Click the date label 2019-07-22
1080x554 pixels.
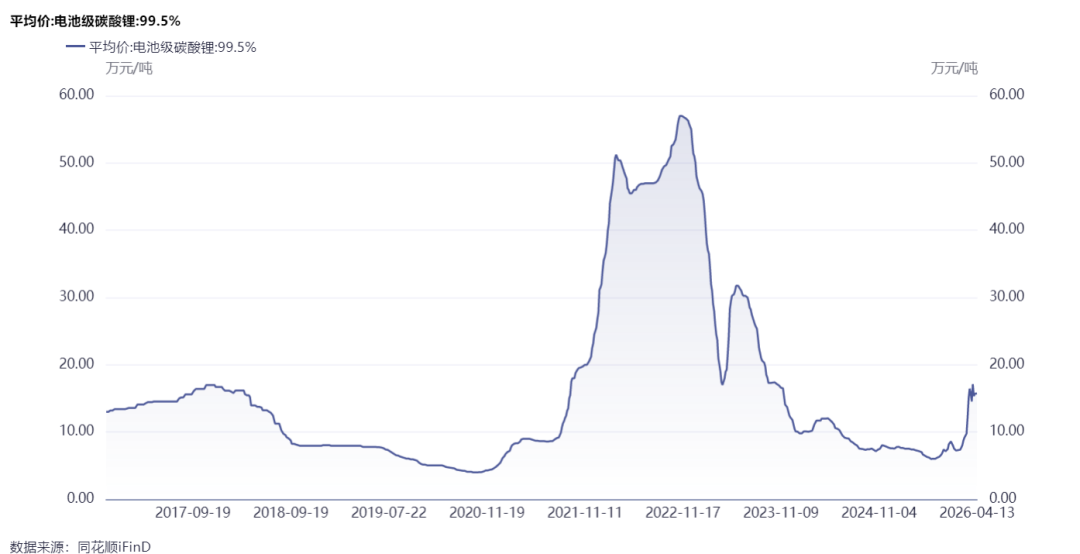pyautogui.click(x=388, y=513)
